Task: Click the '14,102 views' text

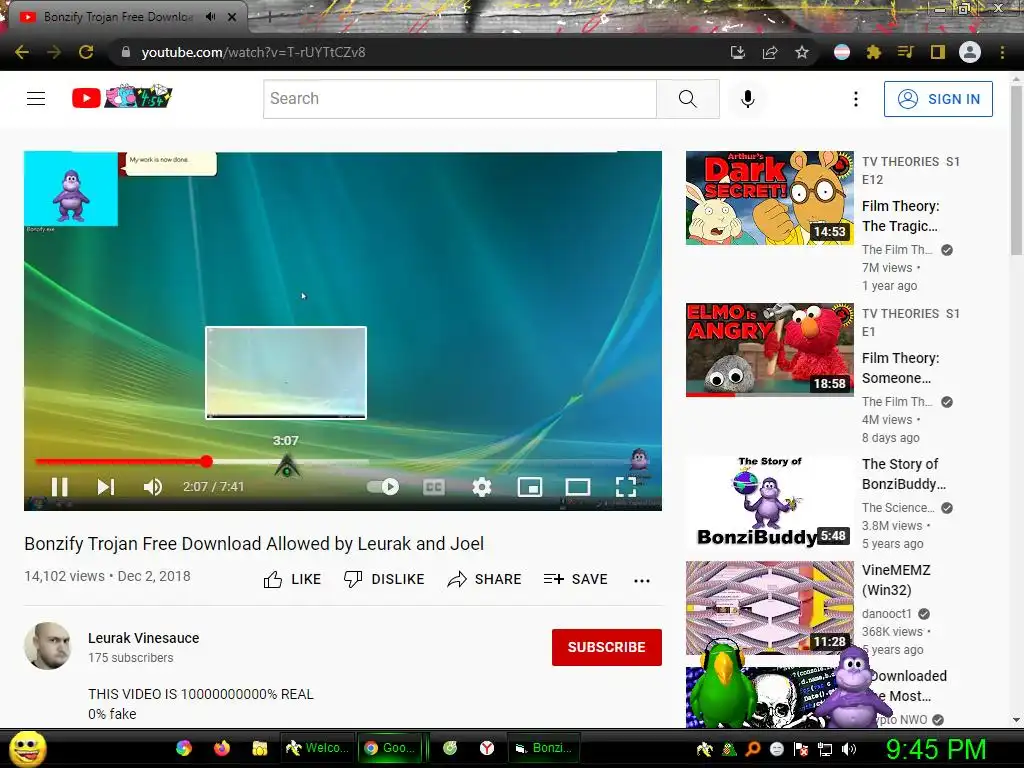Action: click(64, 576)
